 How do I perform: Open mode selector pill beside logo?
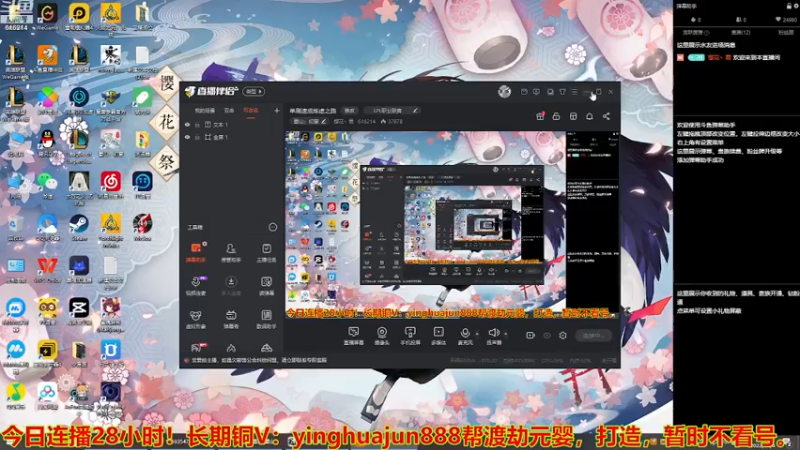coord(254,91)
